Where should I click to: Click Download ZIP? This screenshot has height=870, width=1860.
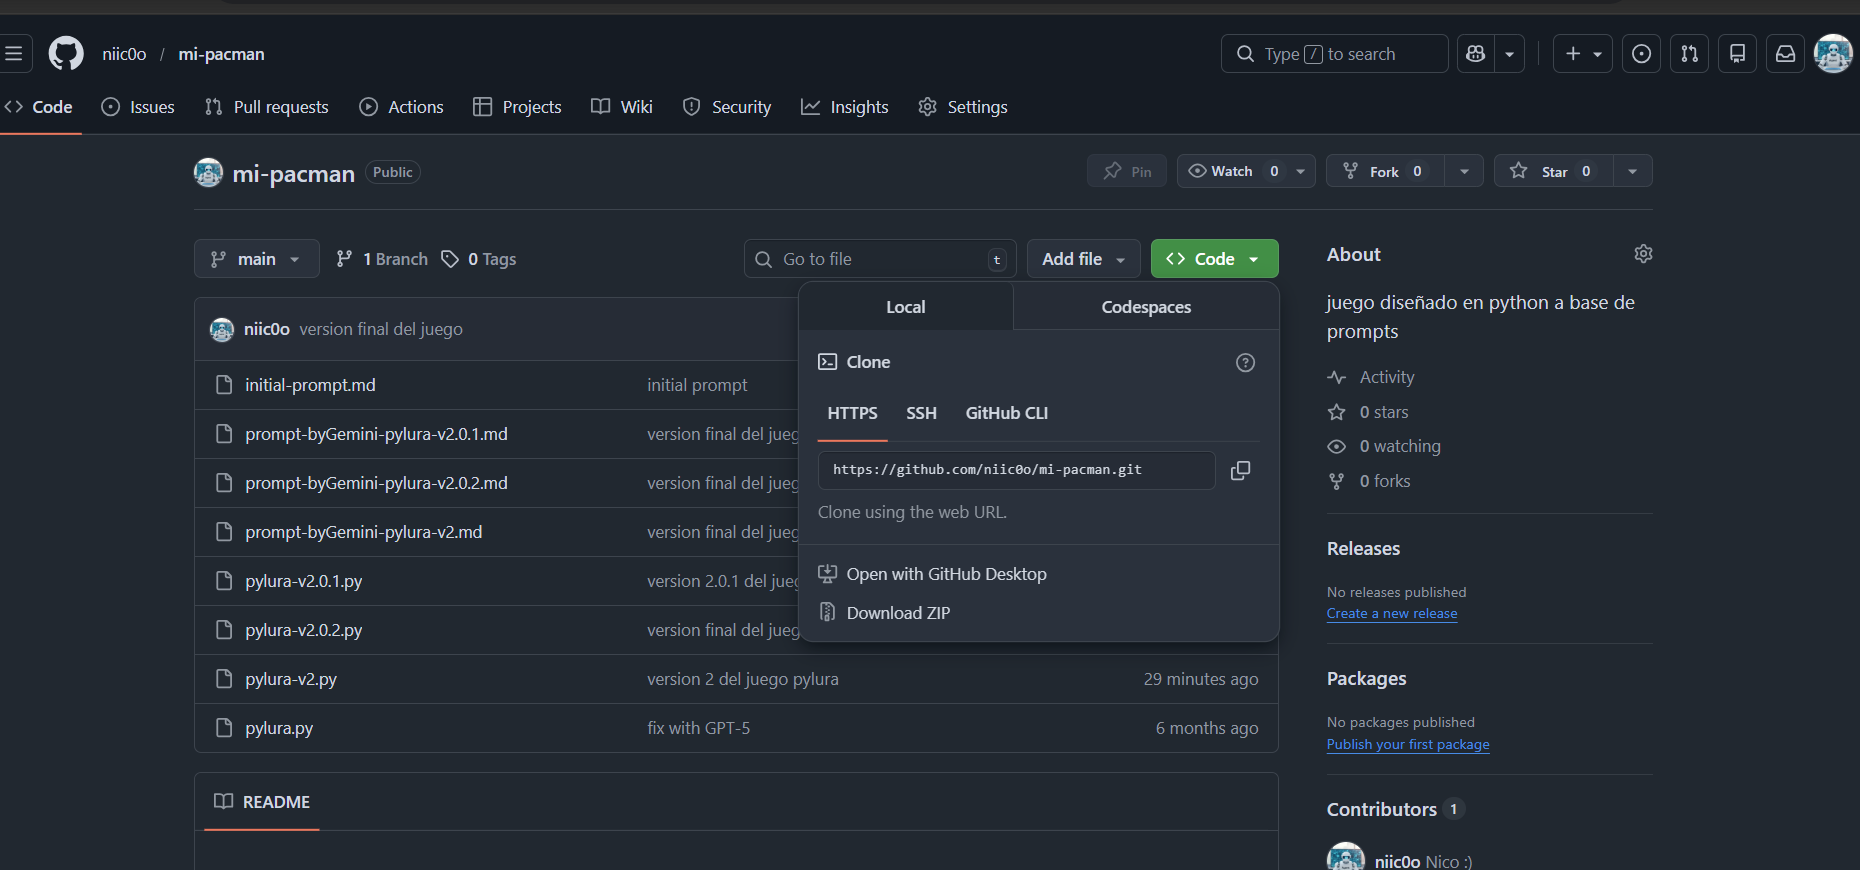tap(898, 613)
